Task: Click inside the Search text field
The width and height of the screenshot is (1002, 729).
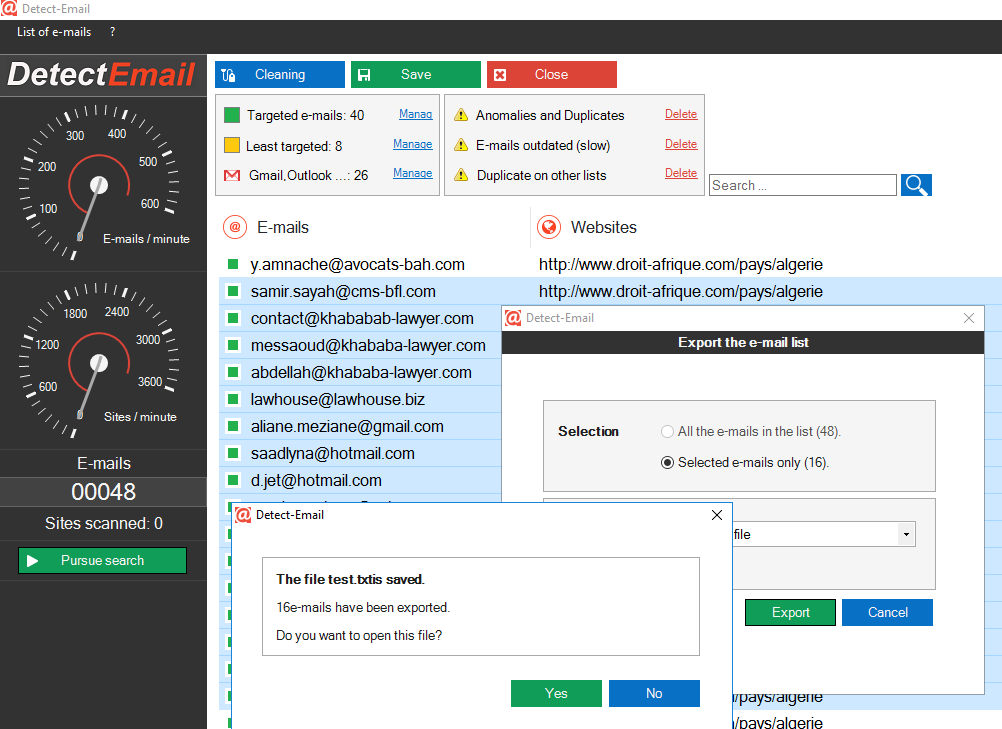Action: click(802, 185)
